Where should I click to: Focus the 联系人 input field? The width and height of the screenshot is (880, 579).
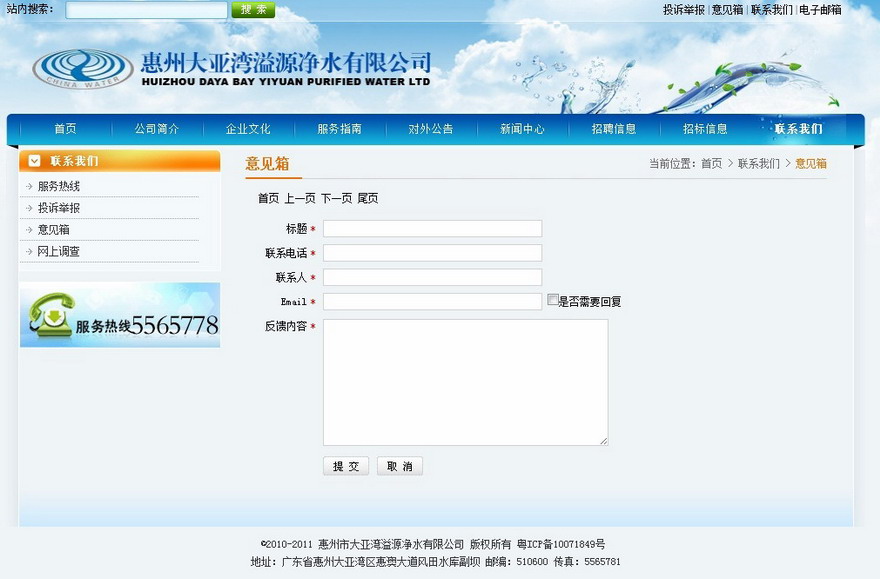432,277
